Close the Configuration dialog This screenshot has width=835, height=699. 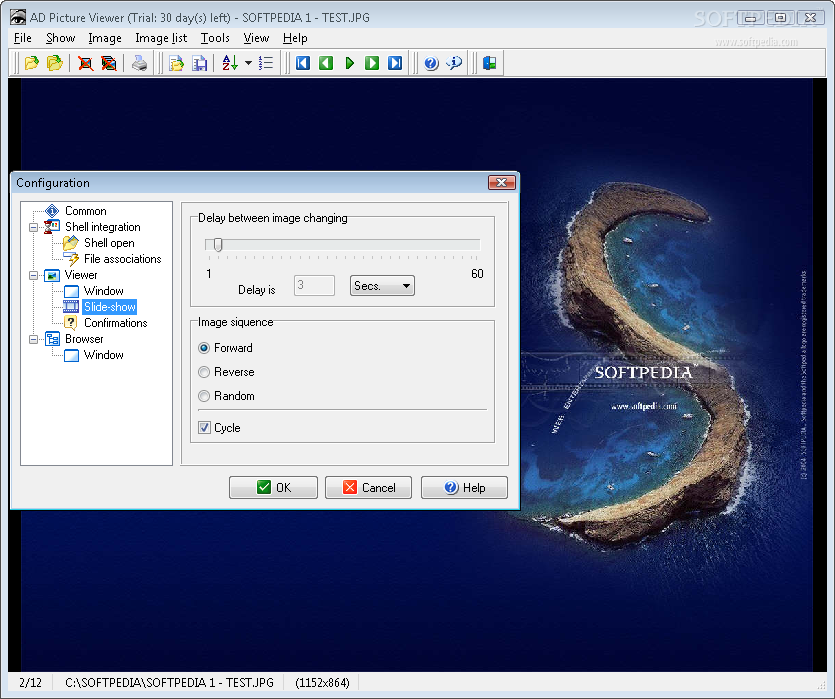(x=502, y=183)
